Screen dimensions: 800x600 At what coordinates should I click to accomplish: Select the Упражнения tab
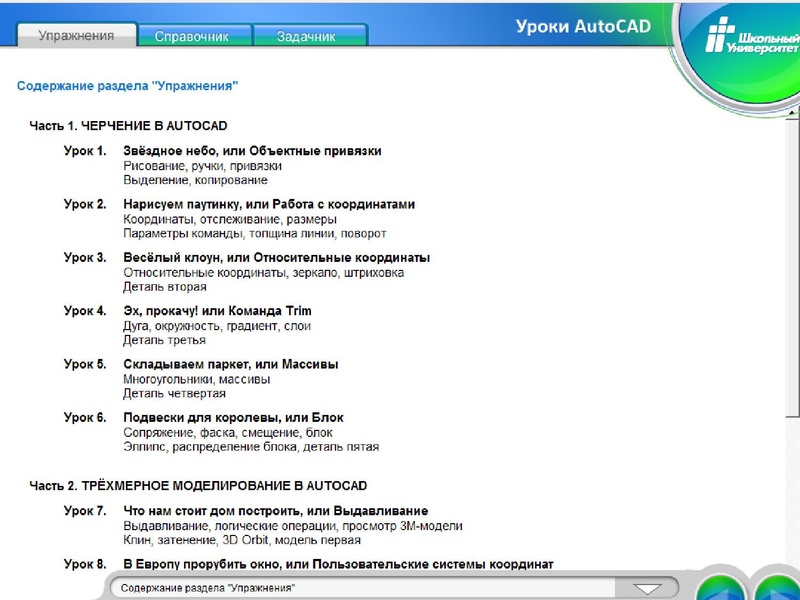pyautogui.click(x=76, y=36)
